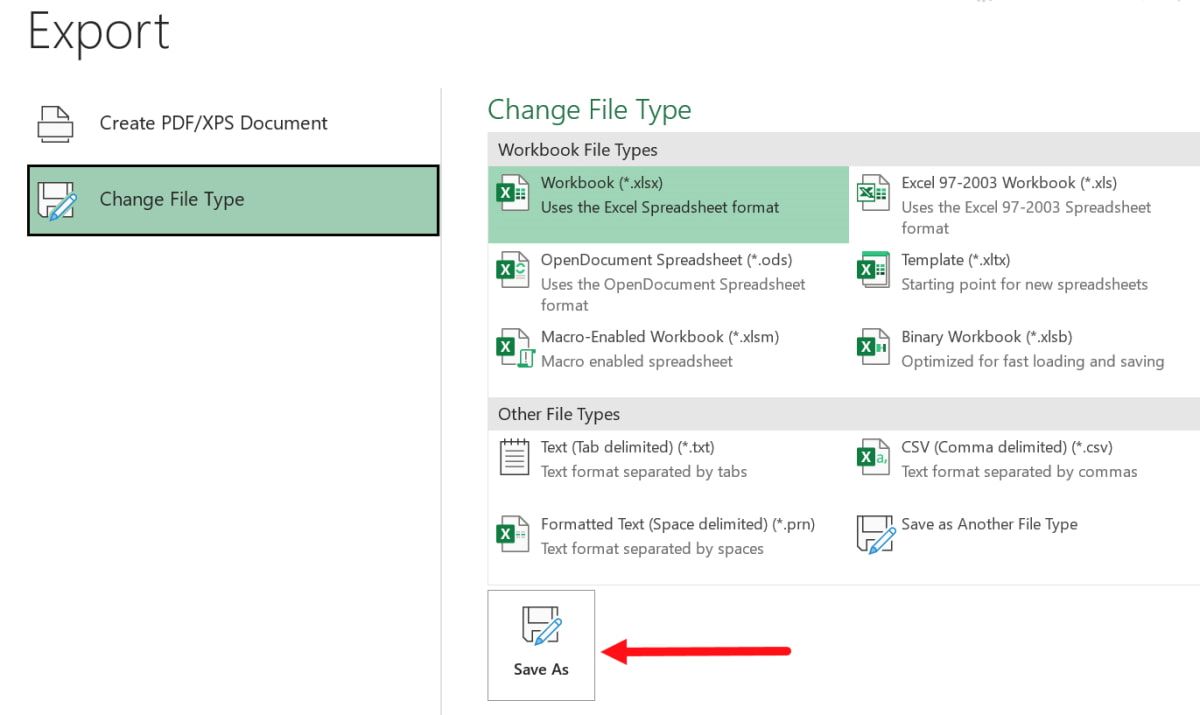The height and width of the screenshot is (715, 1200).
Task: Click the Formatted Text (Space delimited) icon
Action: [x=513, y=534]
